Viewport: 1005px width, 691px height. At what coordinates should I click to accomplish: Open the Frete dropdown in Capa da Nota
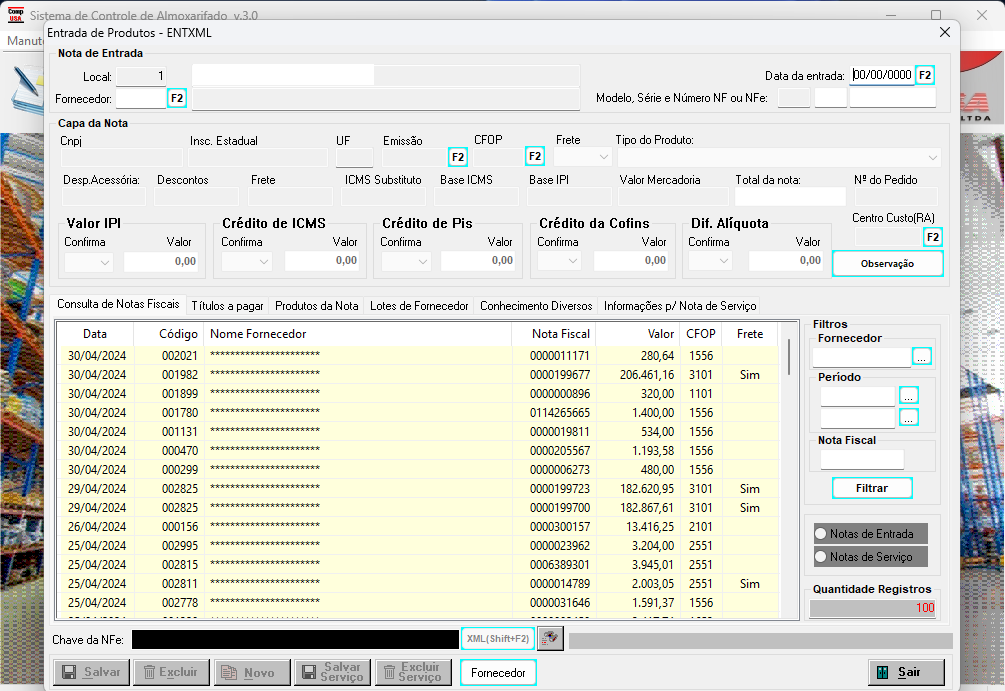coord(583,157)
